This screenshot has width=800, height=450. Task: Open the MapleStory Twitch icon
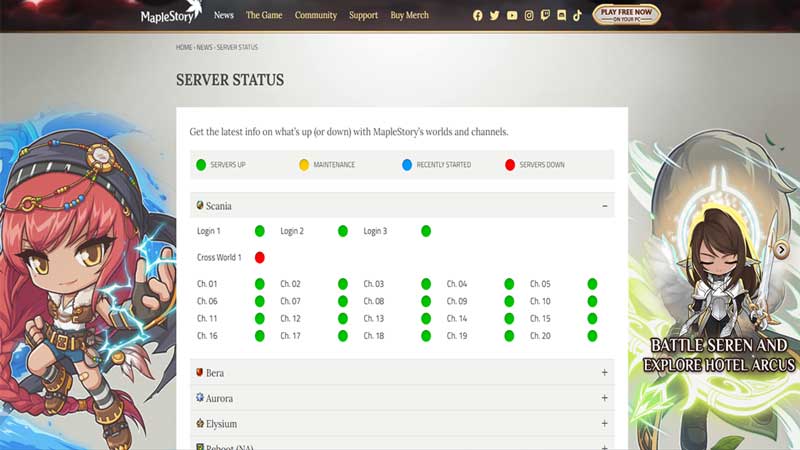(x=545, y=15)
